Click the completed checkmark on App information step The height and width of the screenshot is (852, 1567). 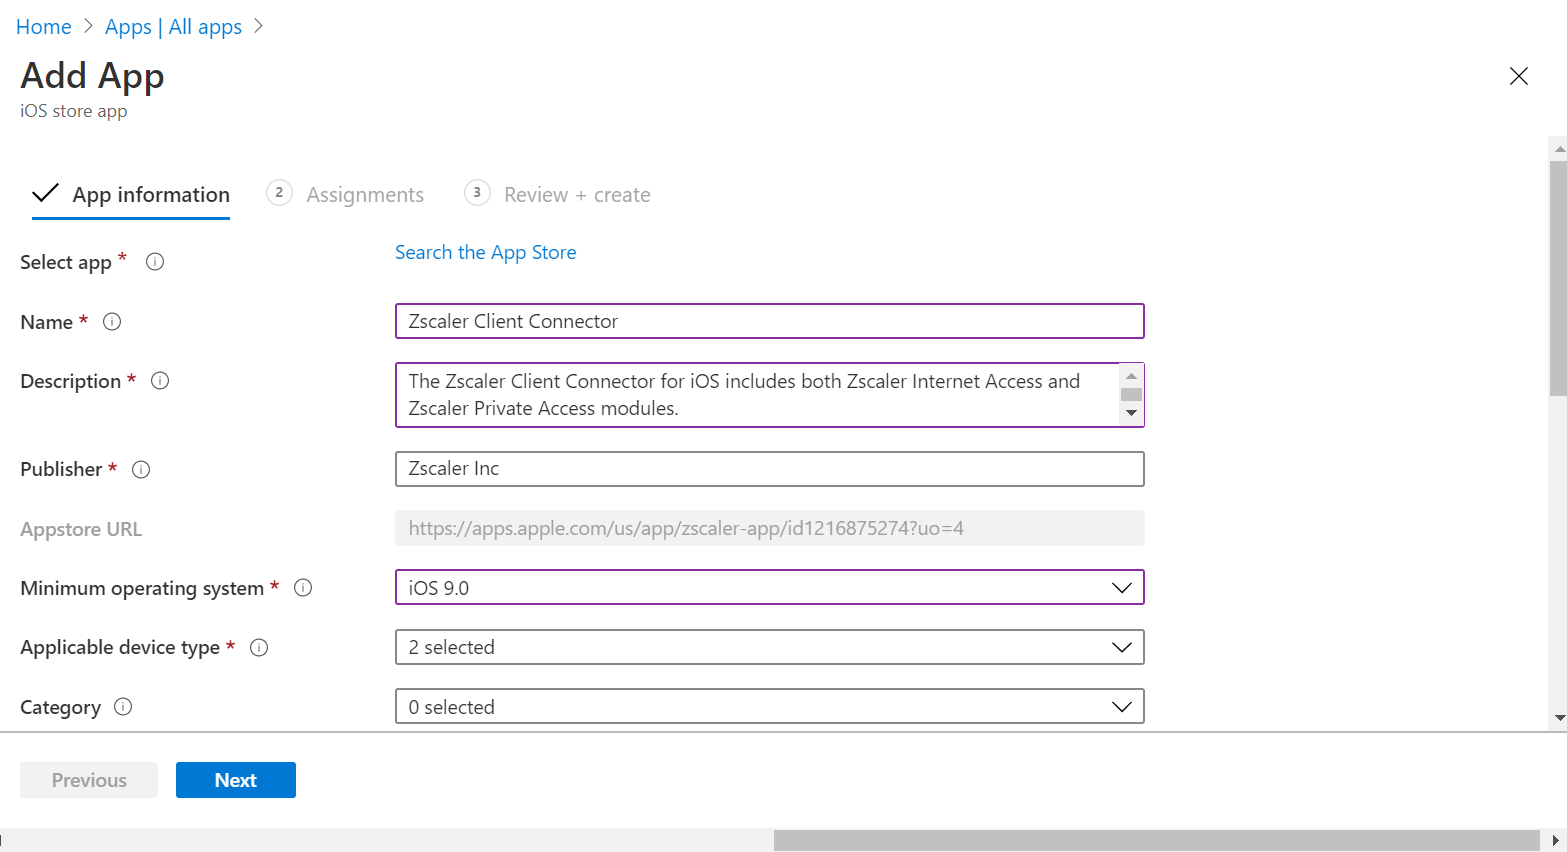coord(44,192)
